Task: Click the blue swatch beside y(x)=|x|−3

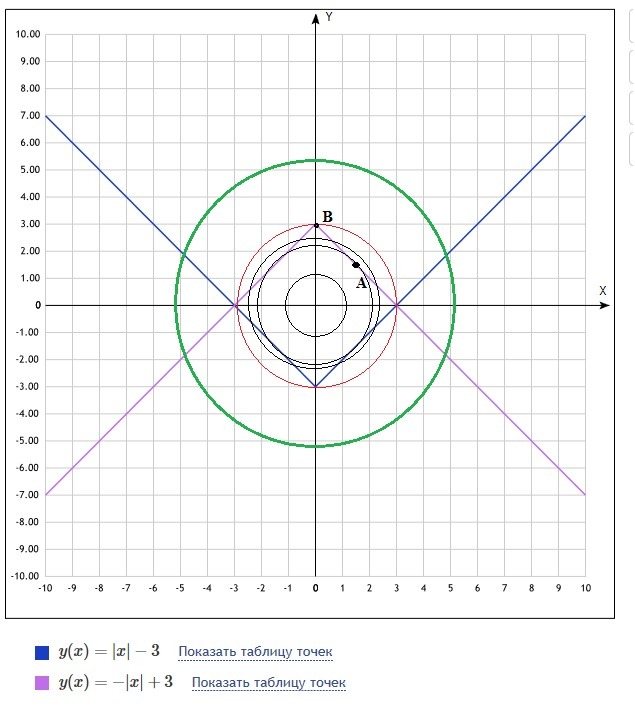Action: [x=42, y=652]
